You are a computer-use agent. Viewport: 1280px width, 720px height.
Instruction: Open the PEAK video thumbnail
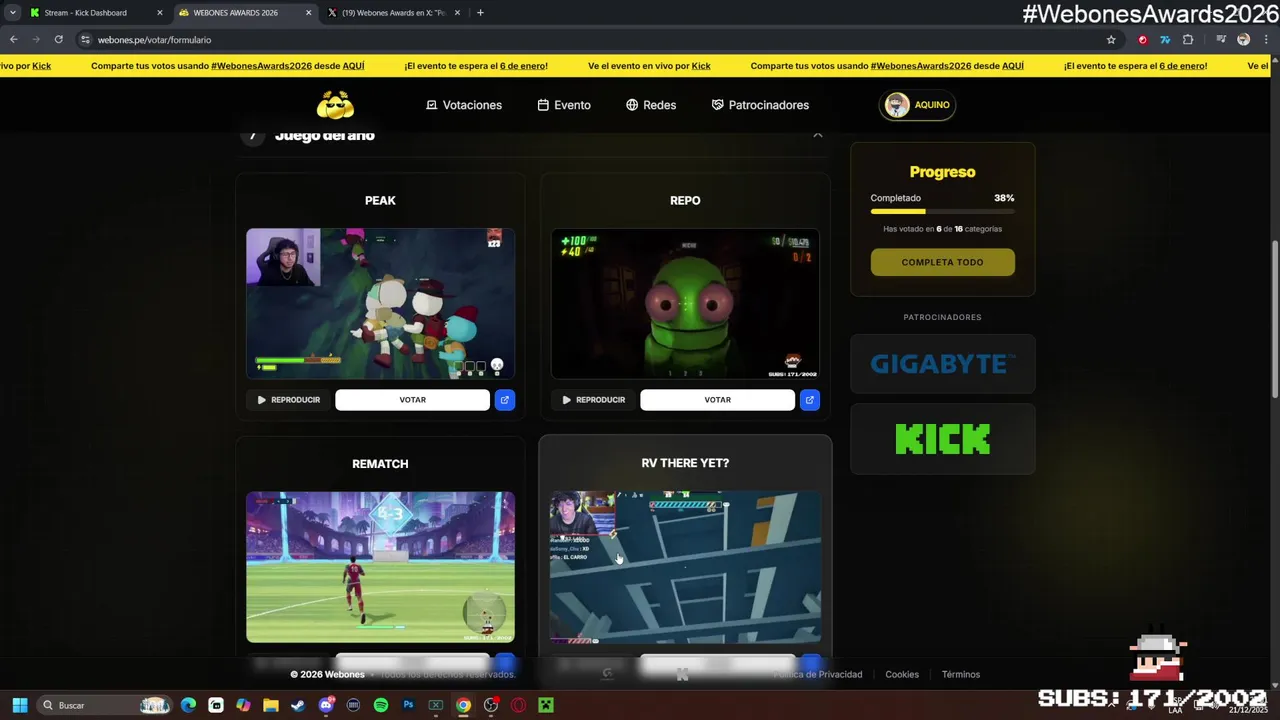click(x=381, y=304)
